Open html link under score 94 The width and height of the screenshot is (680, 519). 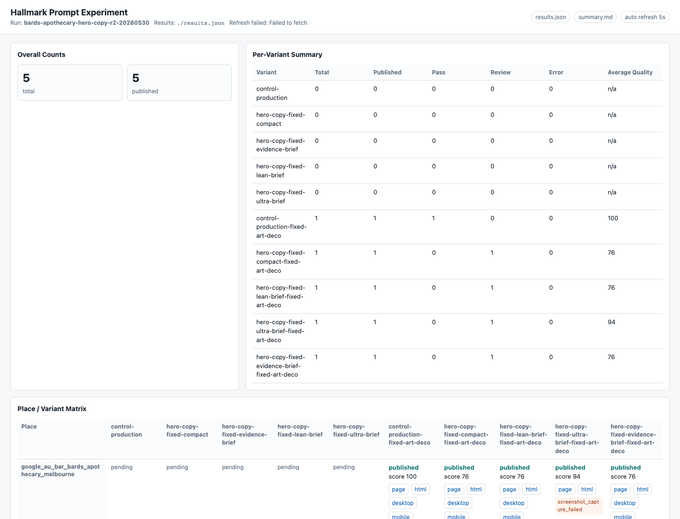pos(587,489)
